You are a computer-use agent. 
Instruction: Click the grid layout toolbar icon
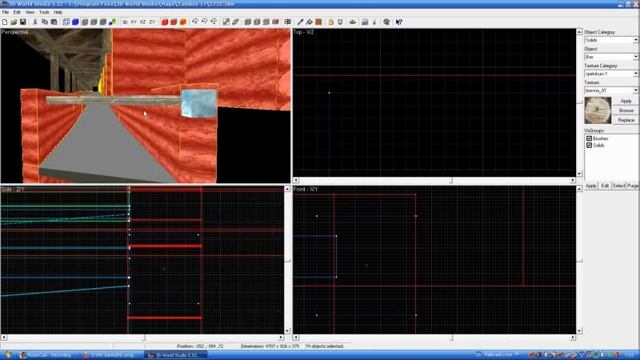[x=288, y=22]
